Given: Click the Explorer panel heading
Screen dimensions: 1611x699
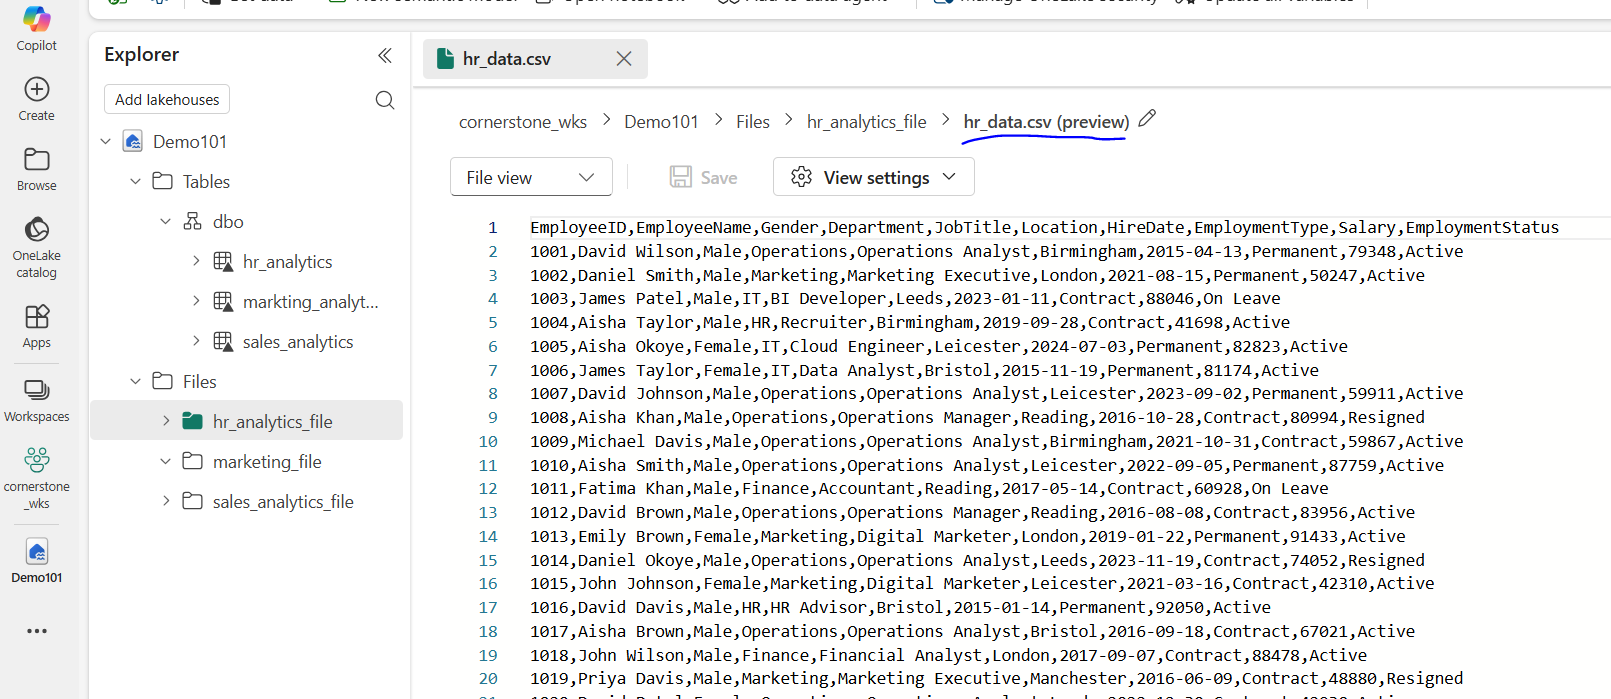Looking at the screenshot, I should (141, 55).
